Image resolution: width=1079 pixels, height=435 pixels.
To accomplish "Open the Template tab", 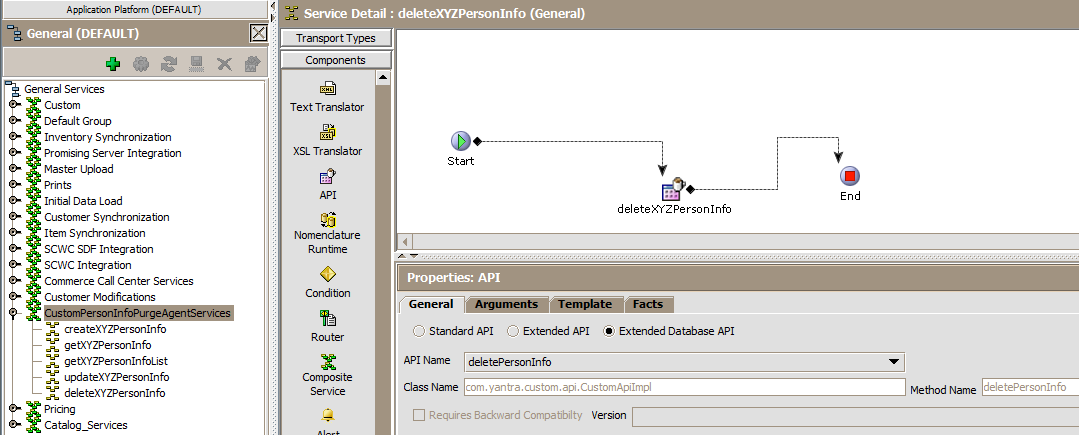I will point(585,304).
